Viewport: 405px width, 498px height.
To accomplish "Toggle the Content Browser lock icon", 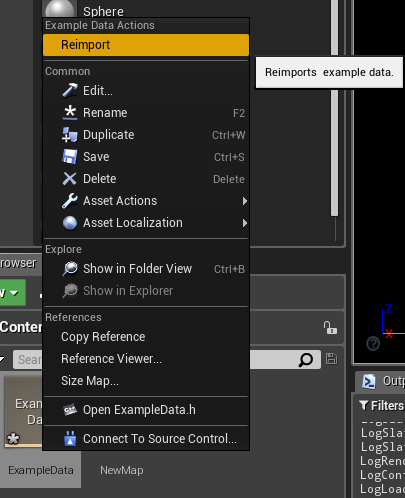I will [330, 328].
